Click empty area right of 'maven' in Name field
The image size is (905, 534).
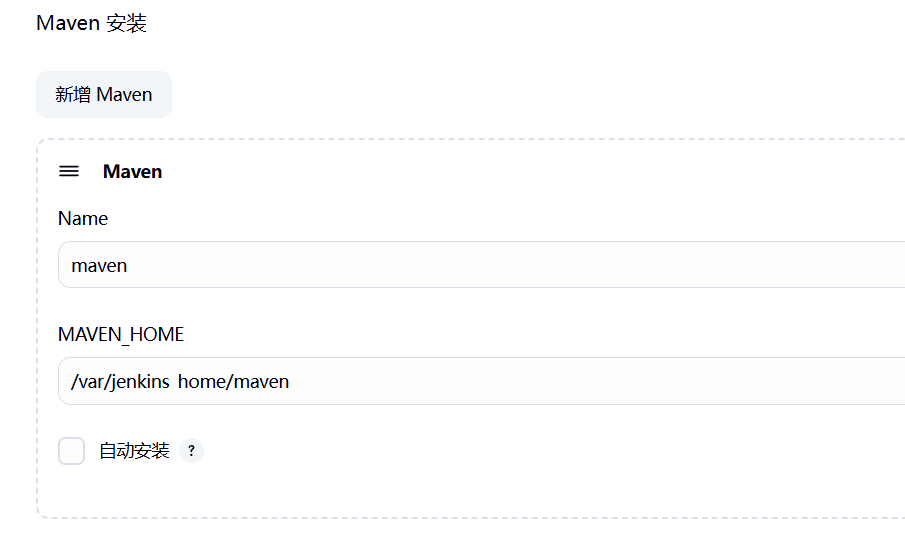tap(500, 265)
